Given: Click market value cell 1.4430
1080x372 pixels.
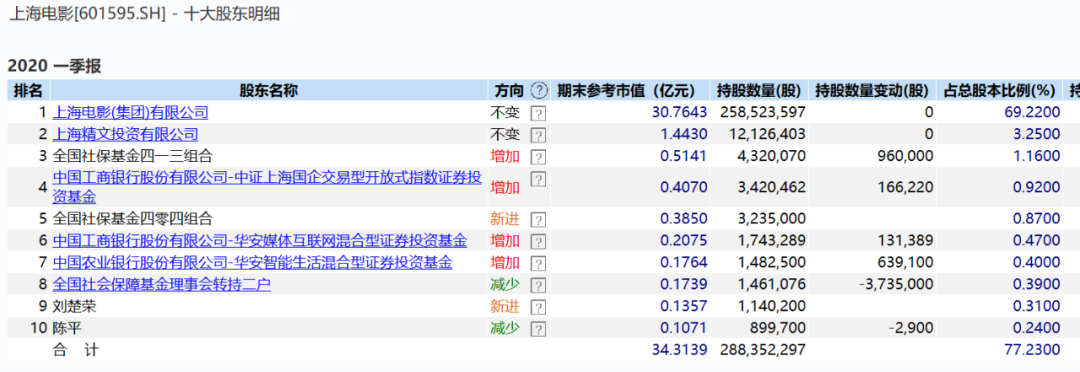Looking at the screenshot, I should tap(683, 134).
